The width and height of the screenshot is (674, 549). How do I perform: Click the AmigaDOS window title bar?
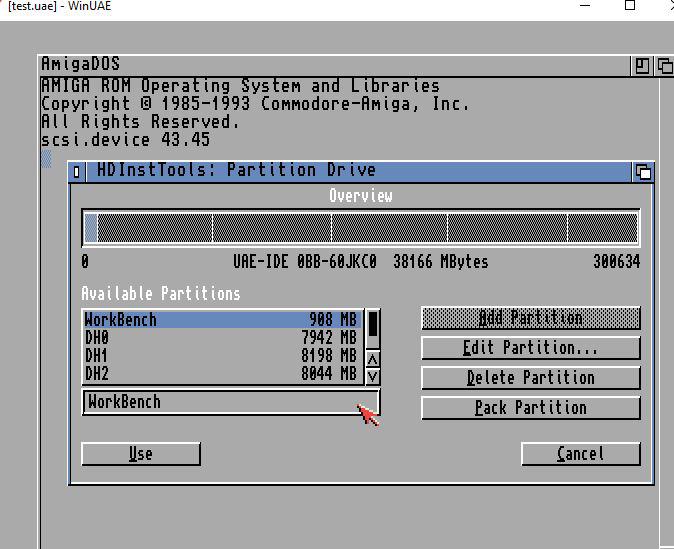coord(333,64)
